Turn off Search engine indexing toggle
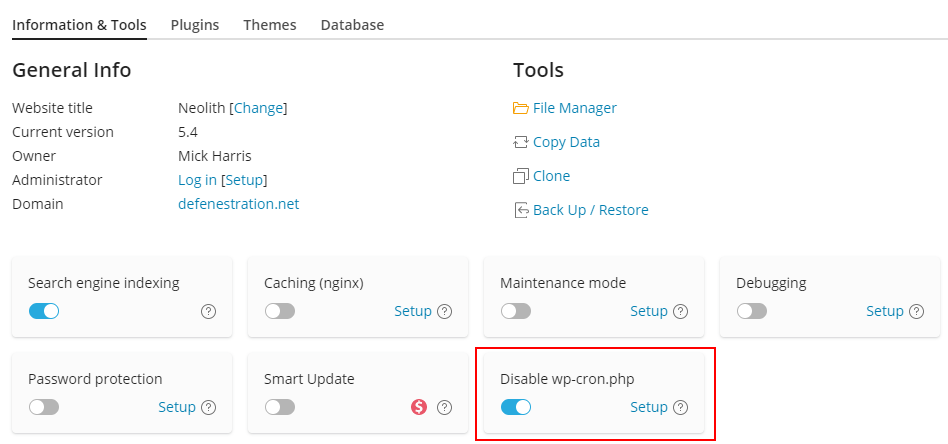 pyautogui.click(x=44, y=312)
